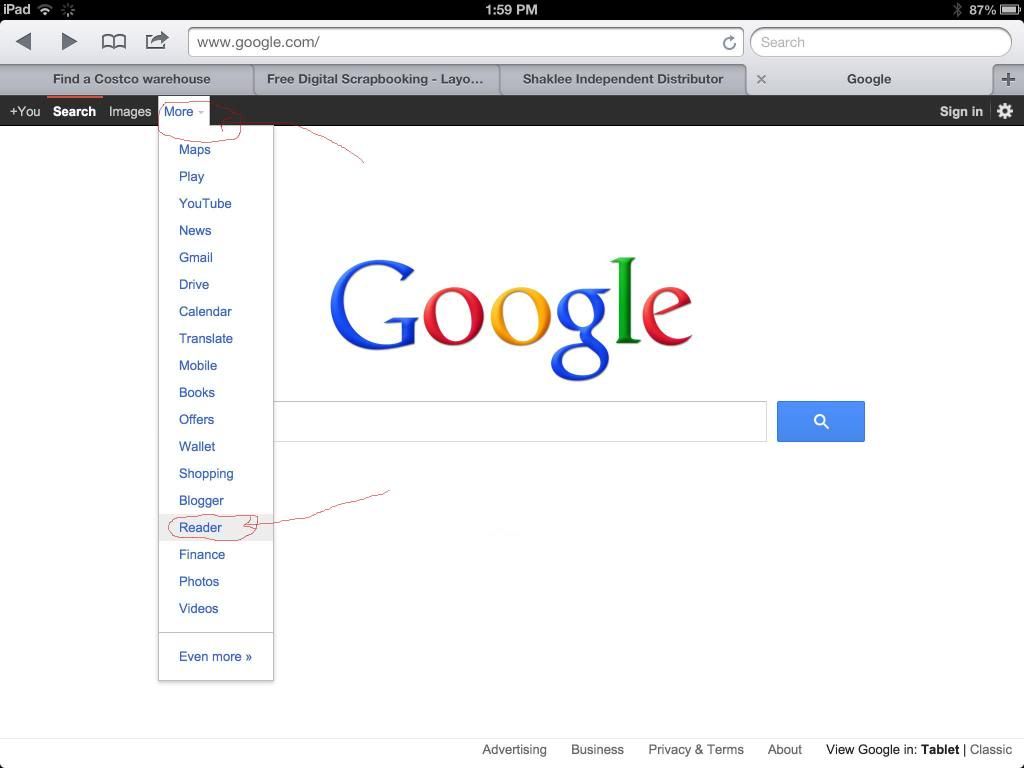Collapse the More dropdown menu
The height and width of the screenshot is (768, 1024).
point(184,112)
